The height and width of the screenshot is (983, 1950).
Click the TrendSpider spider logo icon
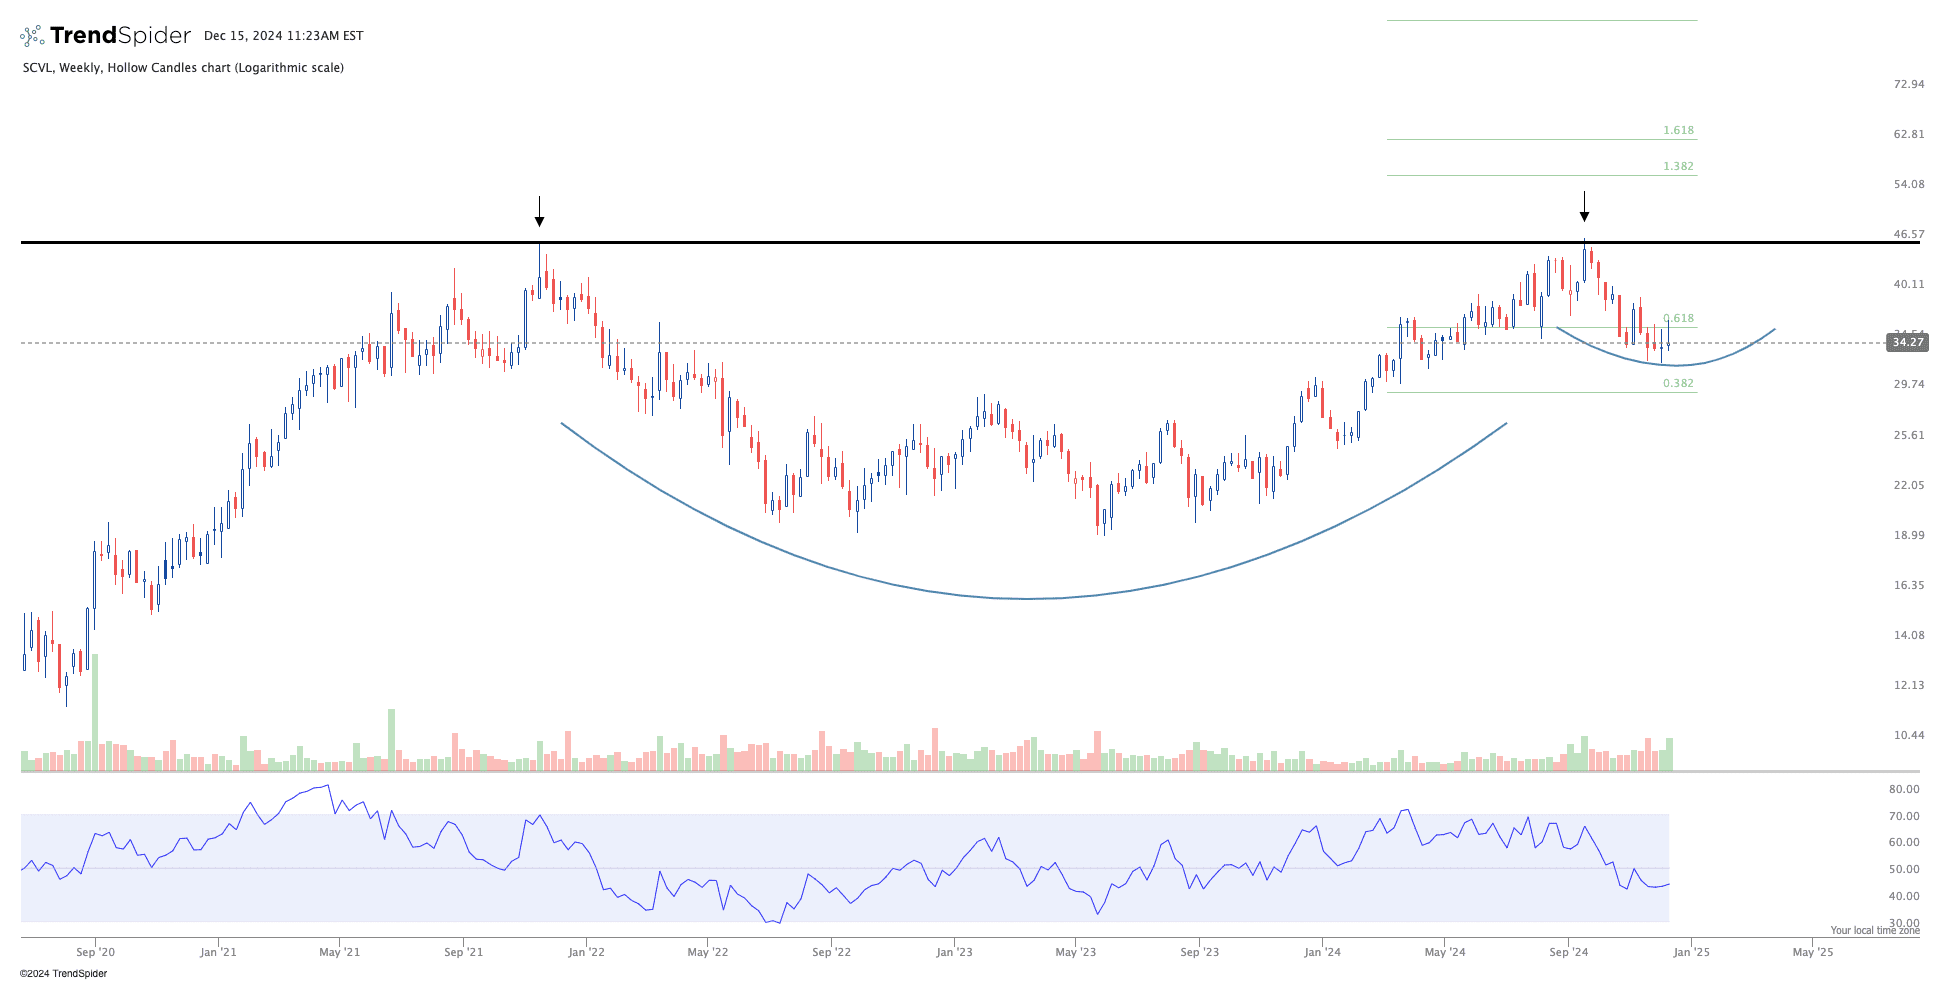tap(32, 36)
